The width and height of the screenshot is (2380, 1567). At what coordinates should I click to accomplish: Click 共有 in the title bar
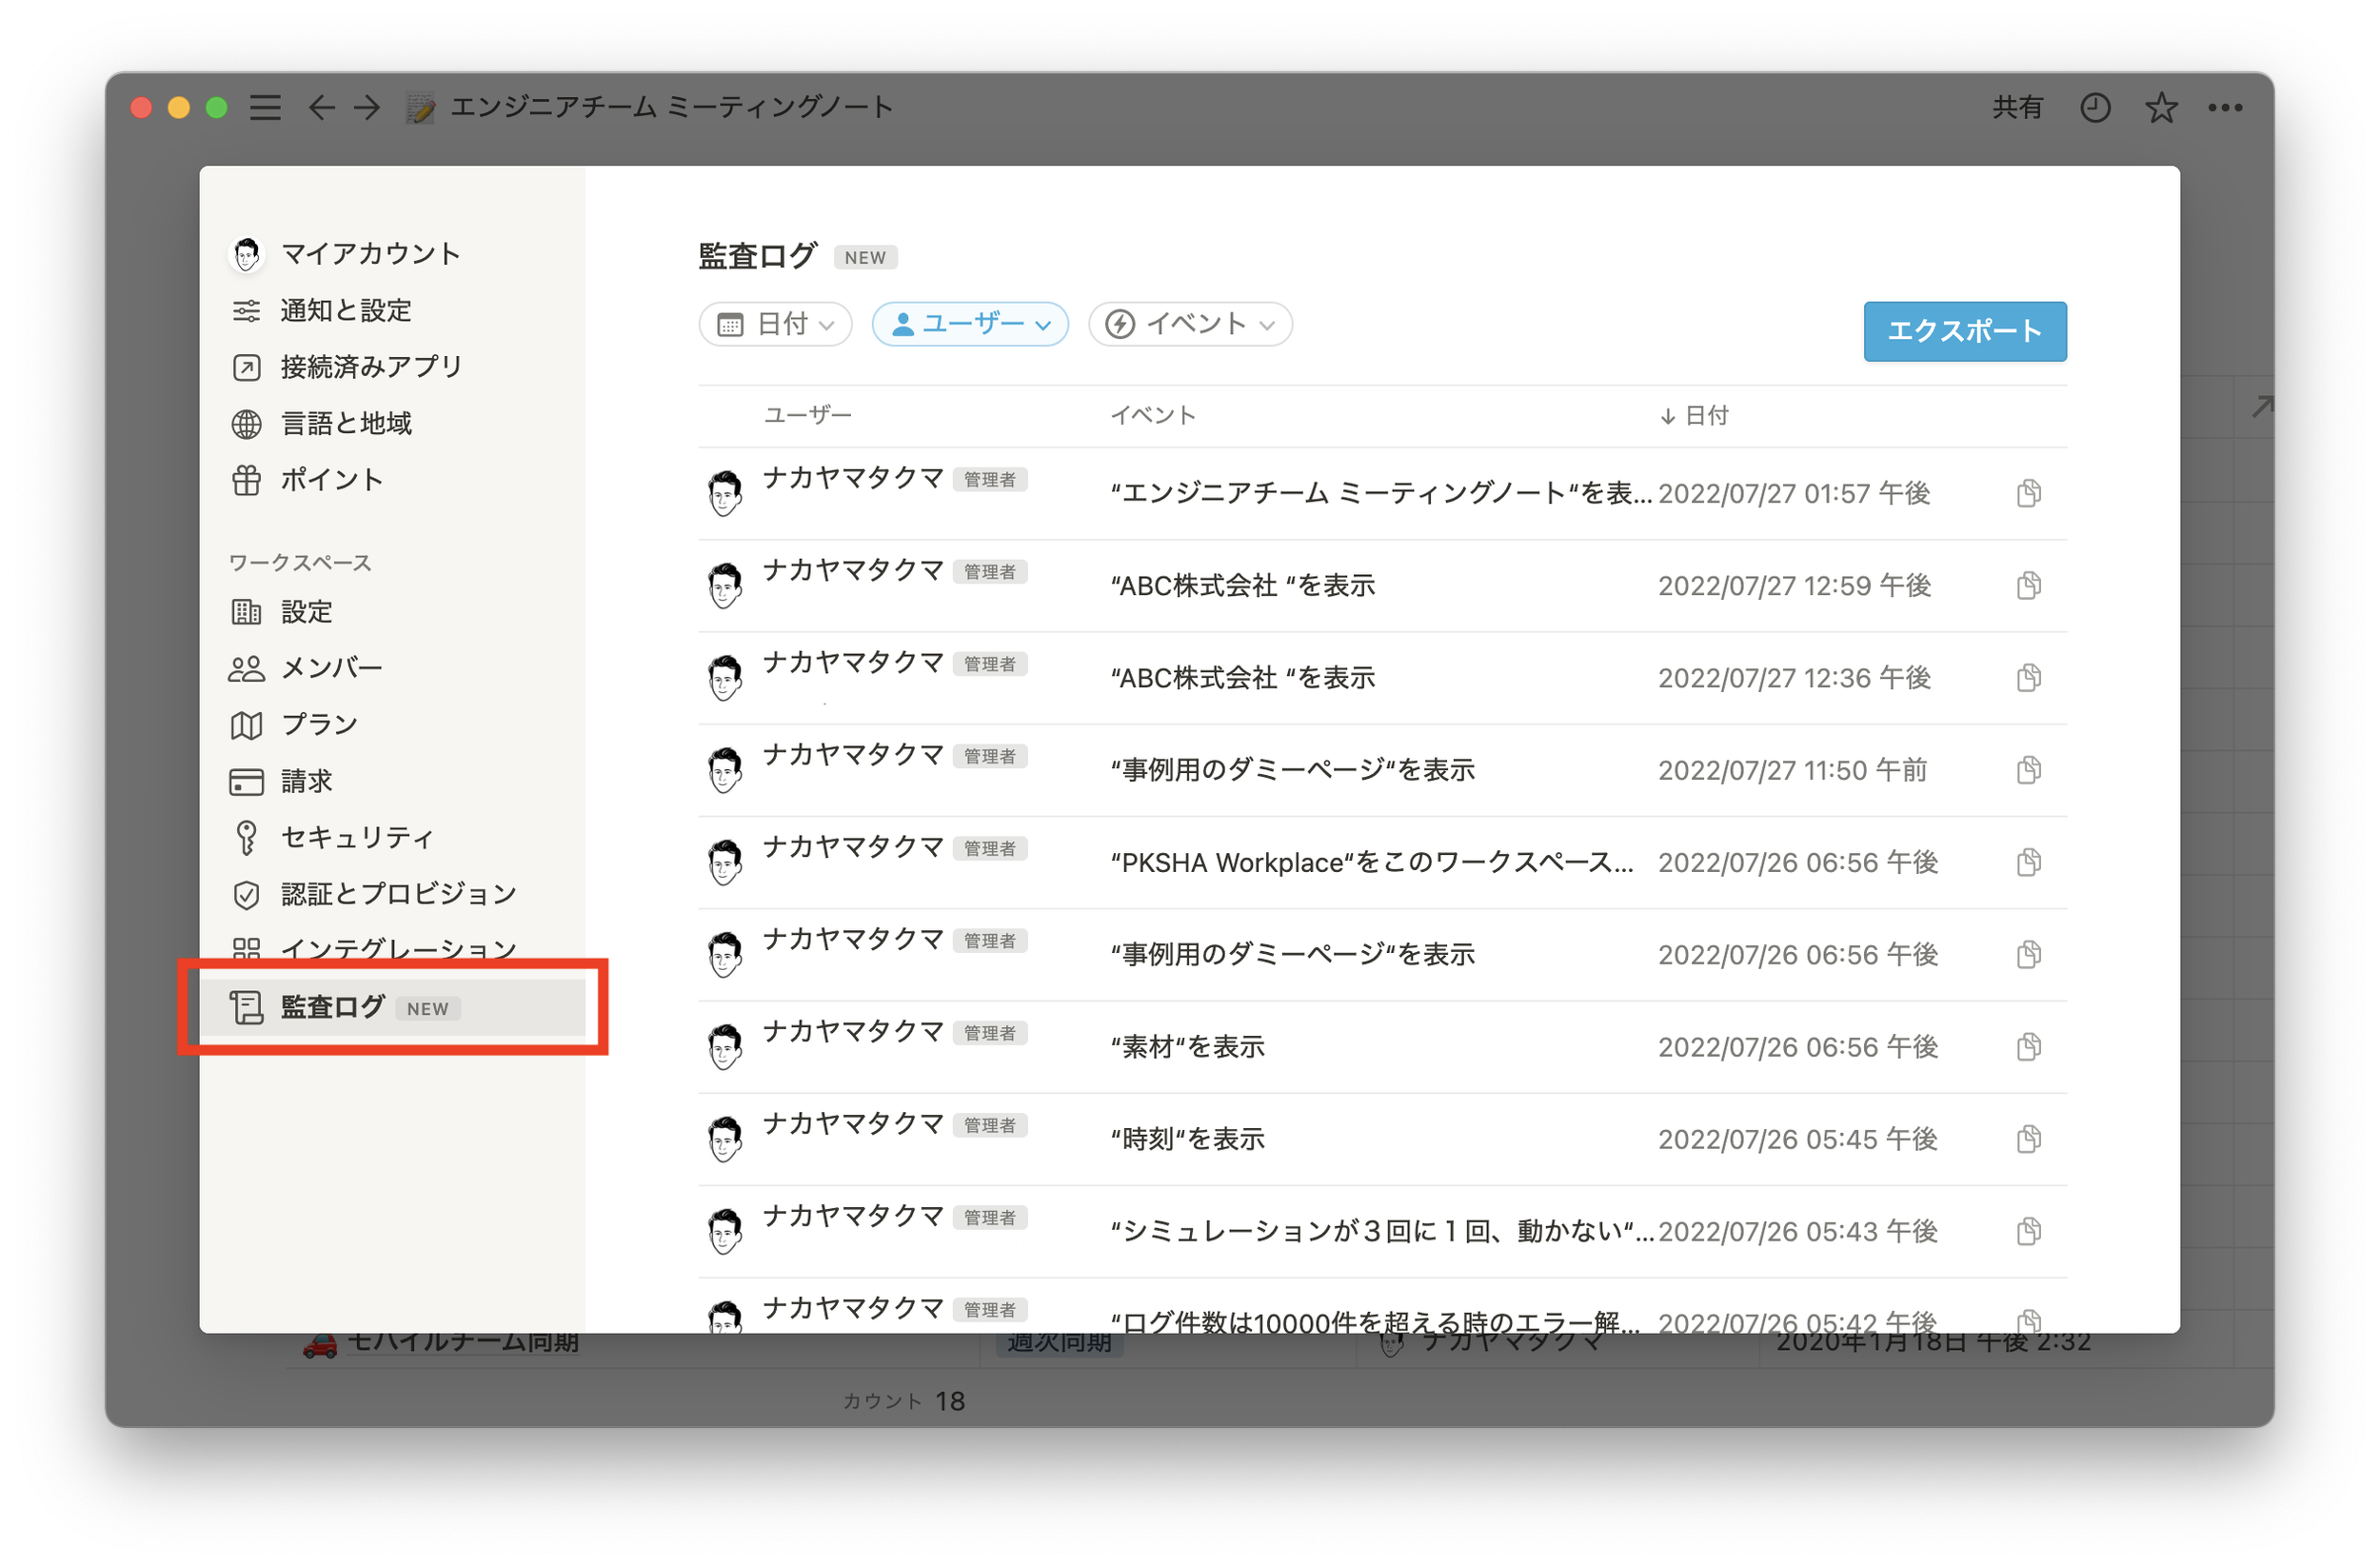click(x=2016, y=107)
